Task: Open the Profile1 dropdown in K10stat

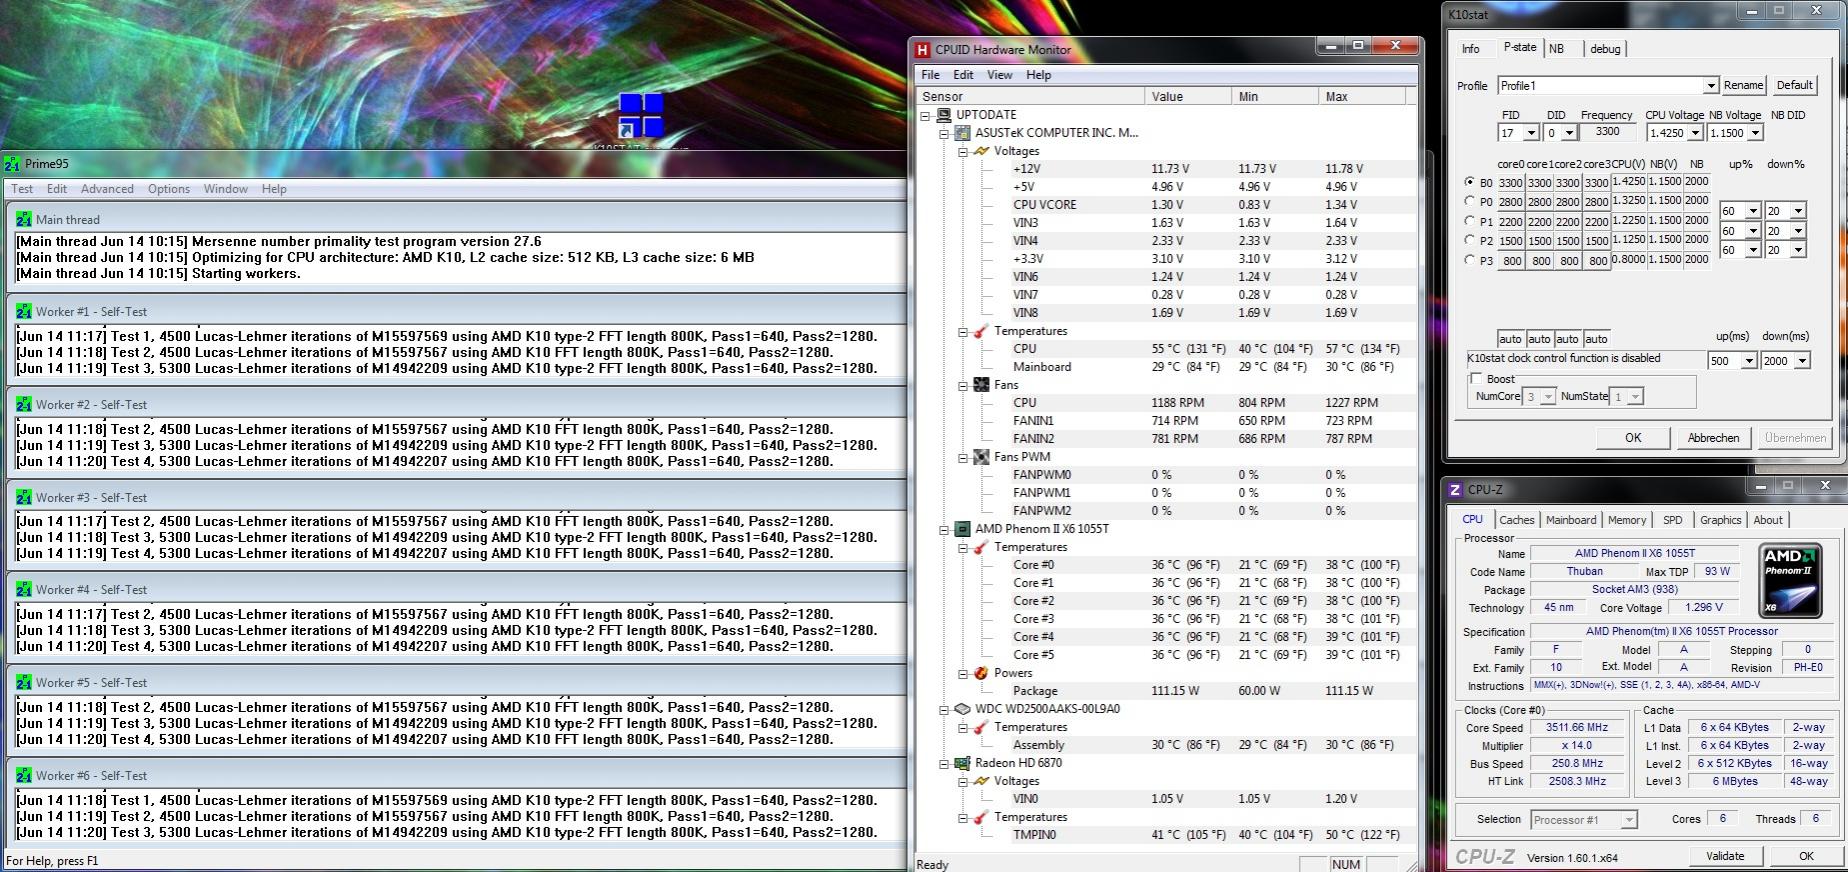Action: point(1711,86)
